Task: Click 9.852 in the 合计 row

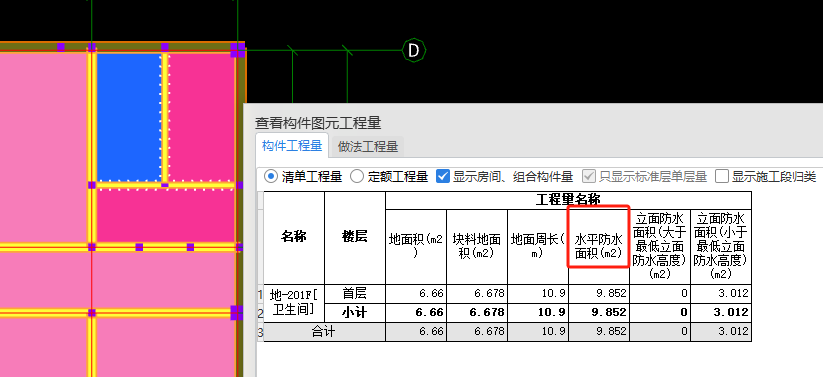Action: [598, 332]
